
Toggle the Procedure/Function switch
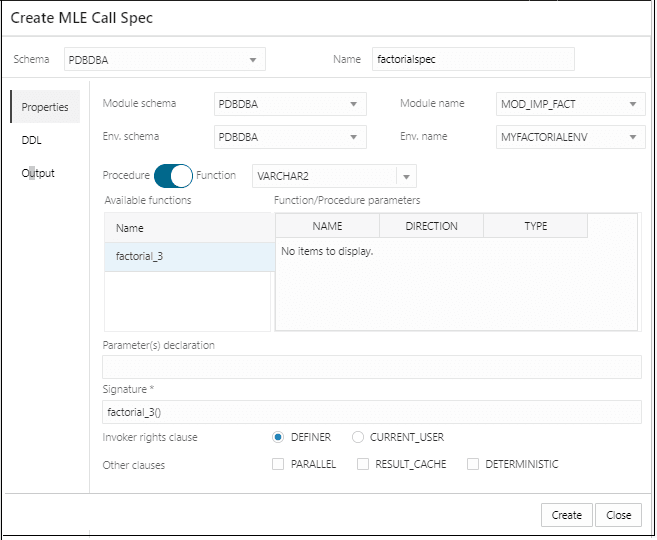point(173,176)
